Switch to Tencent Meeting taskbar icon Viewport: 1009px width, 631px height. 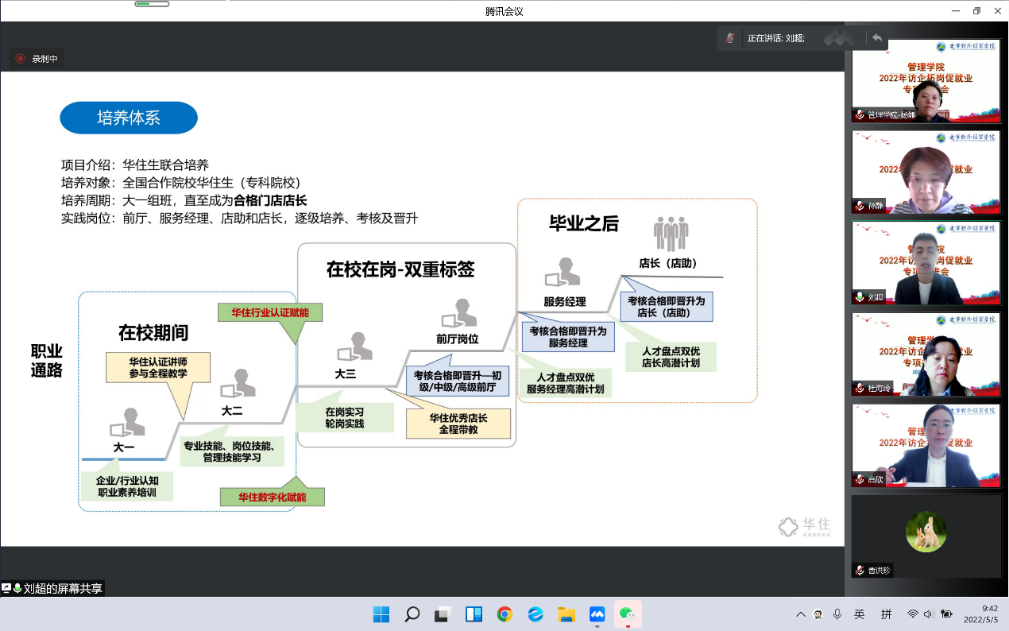pyautogui.click(x=597, y=614)
